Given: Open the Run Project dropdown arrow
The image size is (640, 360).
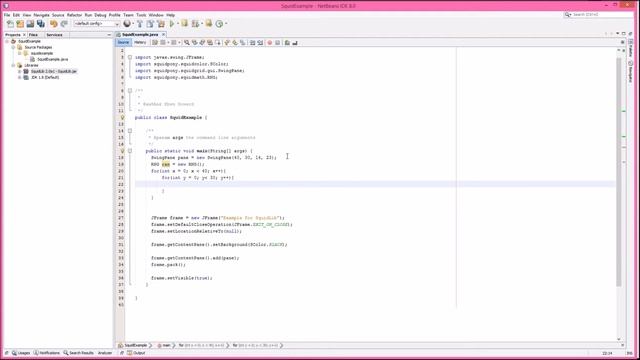Looking at the screenshot, I should (178, 24).
